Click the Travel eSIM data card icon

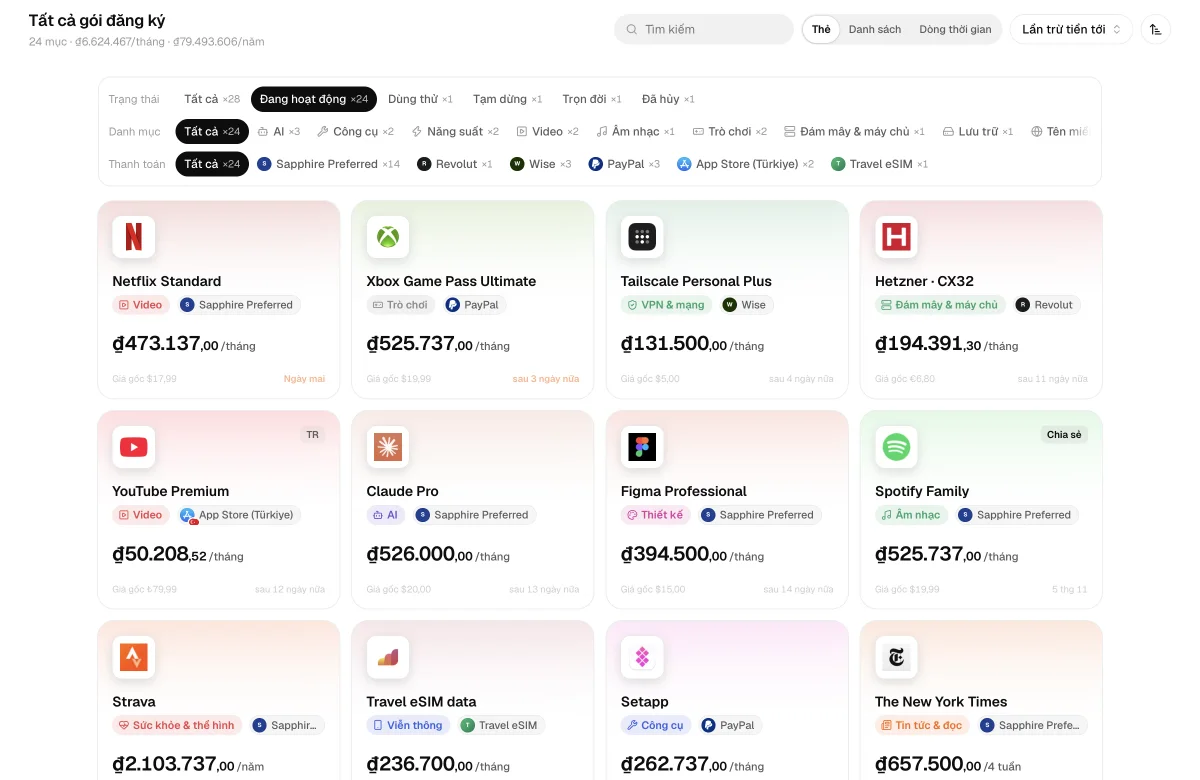[x=388, y=657]
